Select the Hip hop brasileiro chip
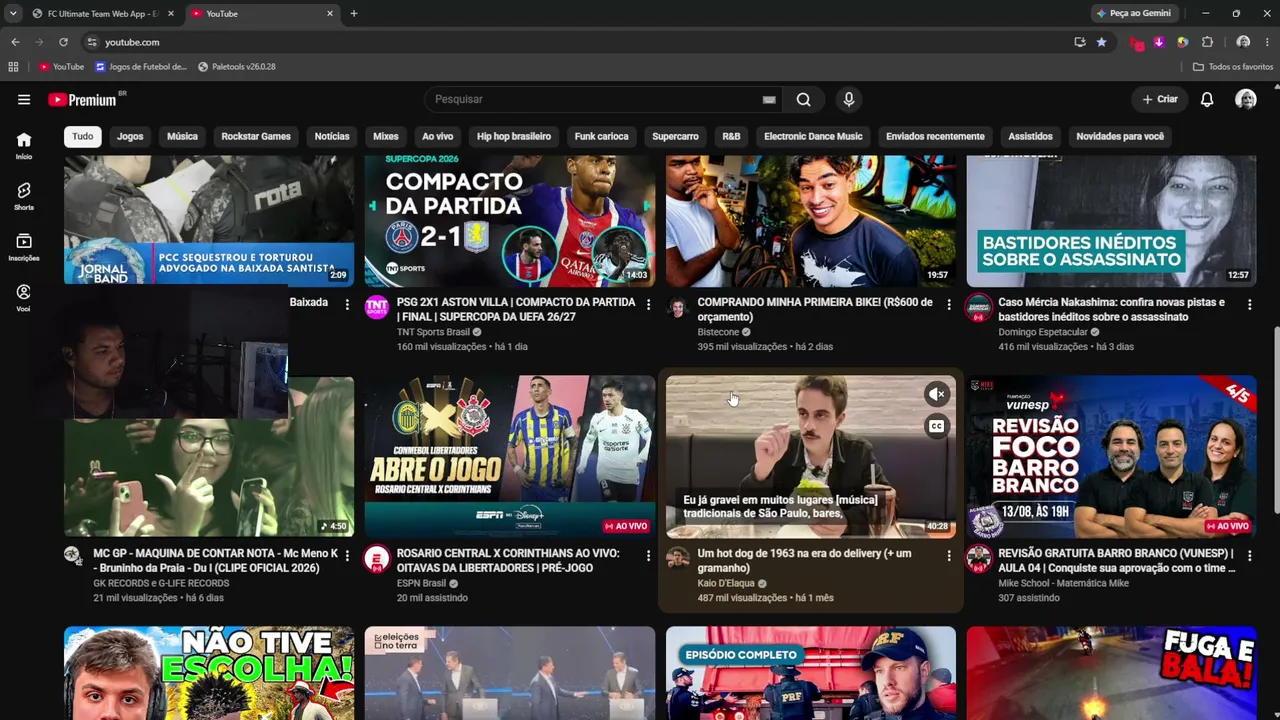Viewport: 1280px width, 720px height. (x=514, y=136)
